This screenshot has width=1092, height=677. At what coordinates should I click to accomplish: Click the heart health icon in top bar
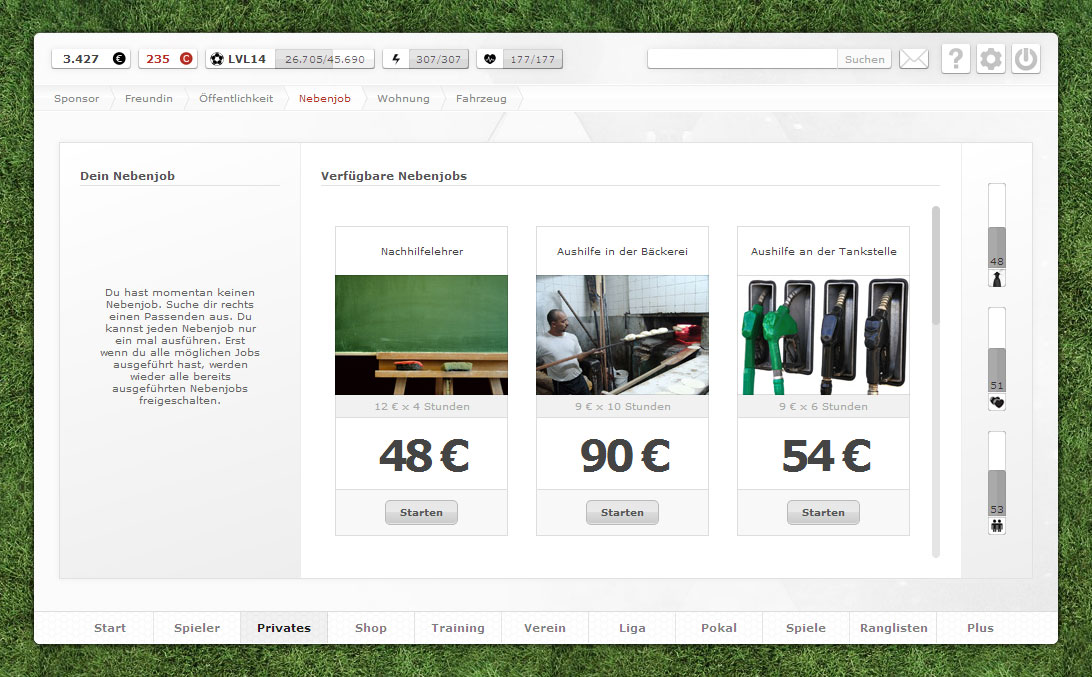pyautogui.click(x=490, y=59)
